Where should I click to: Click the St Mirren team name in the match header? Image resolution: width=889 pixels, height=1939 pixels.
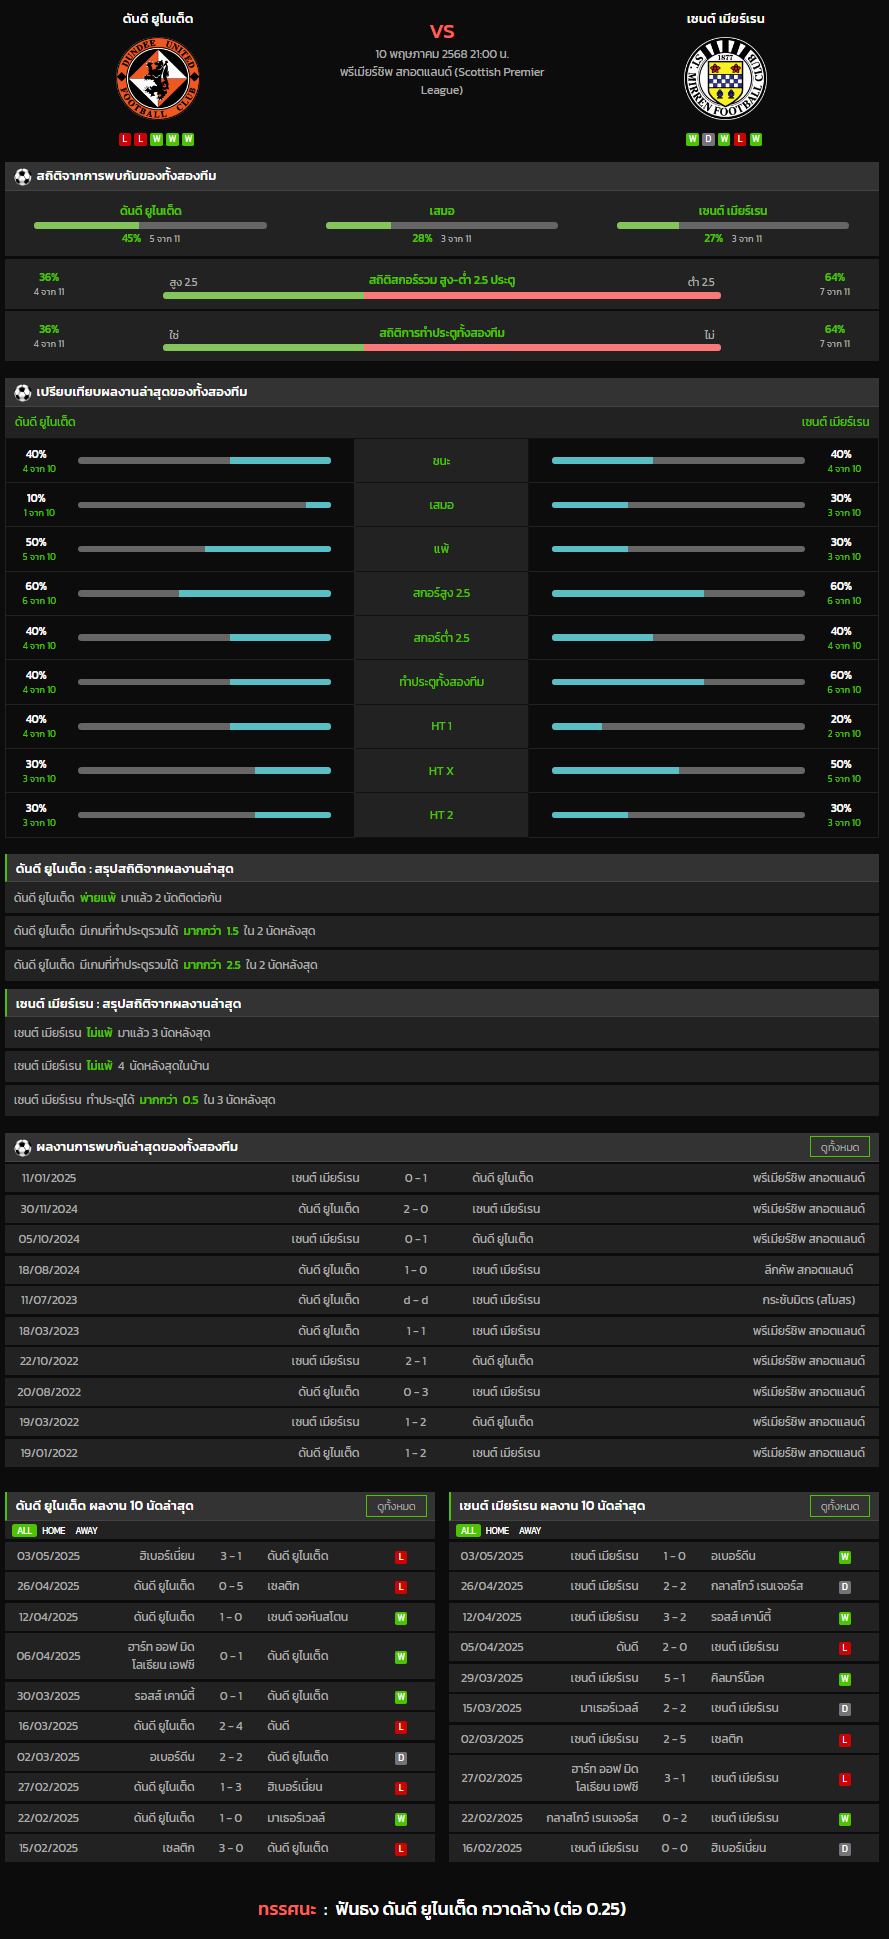[726, 19]
